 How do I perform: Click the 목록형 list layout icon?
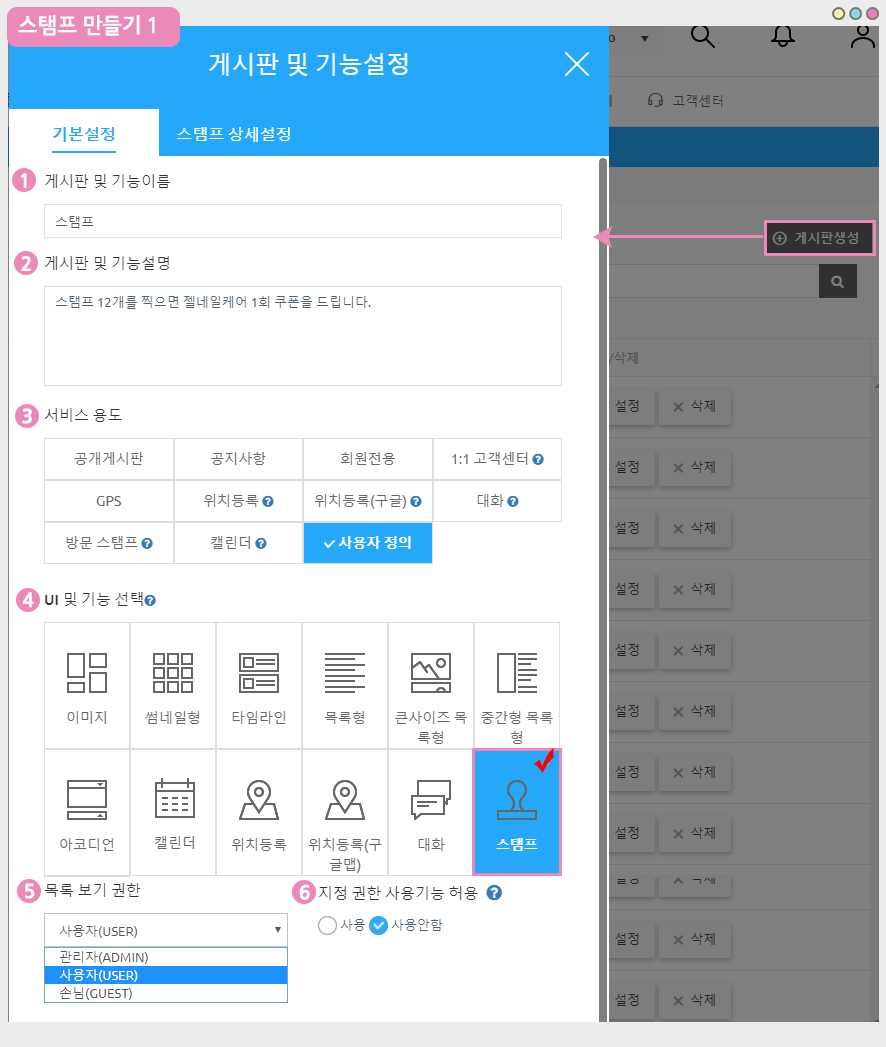tap(345, 685)
